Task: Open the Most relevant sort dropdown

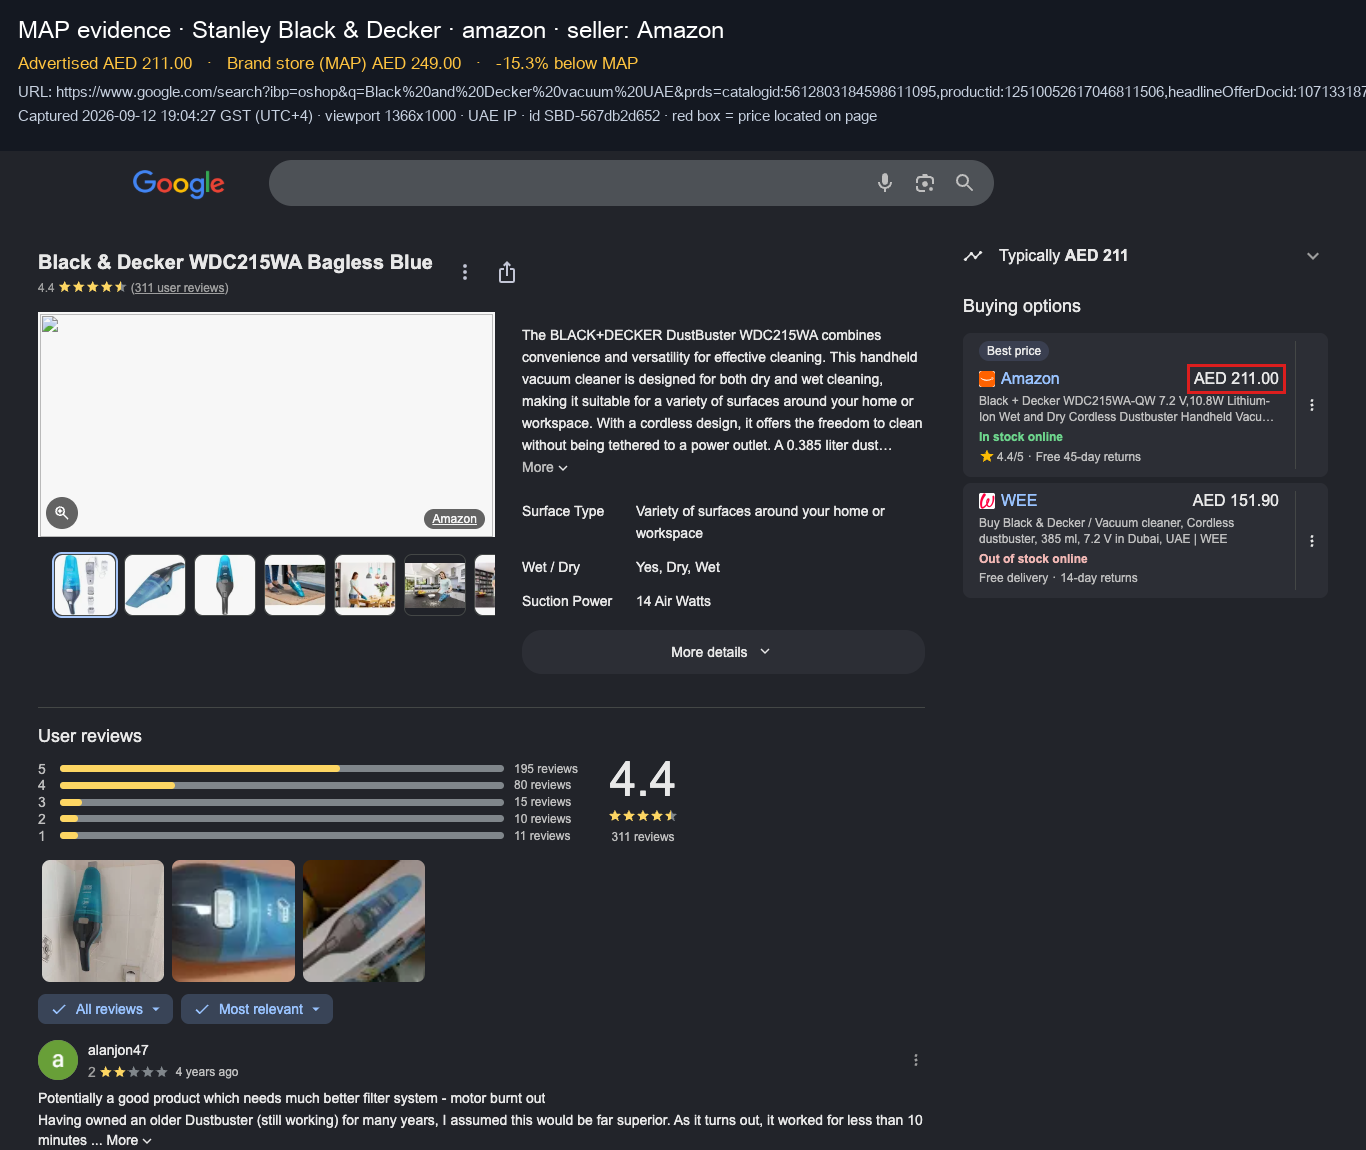Action: coord(257,1009)
